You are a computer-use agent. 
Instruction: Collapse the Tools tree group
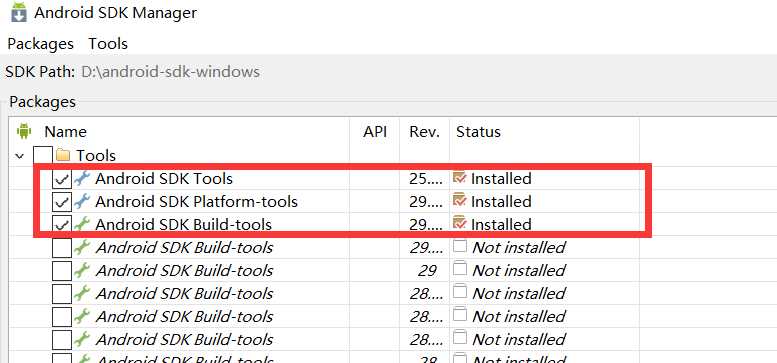tap(20, 156)
